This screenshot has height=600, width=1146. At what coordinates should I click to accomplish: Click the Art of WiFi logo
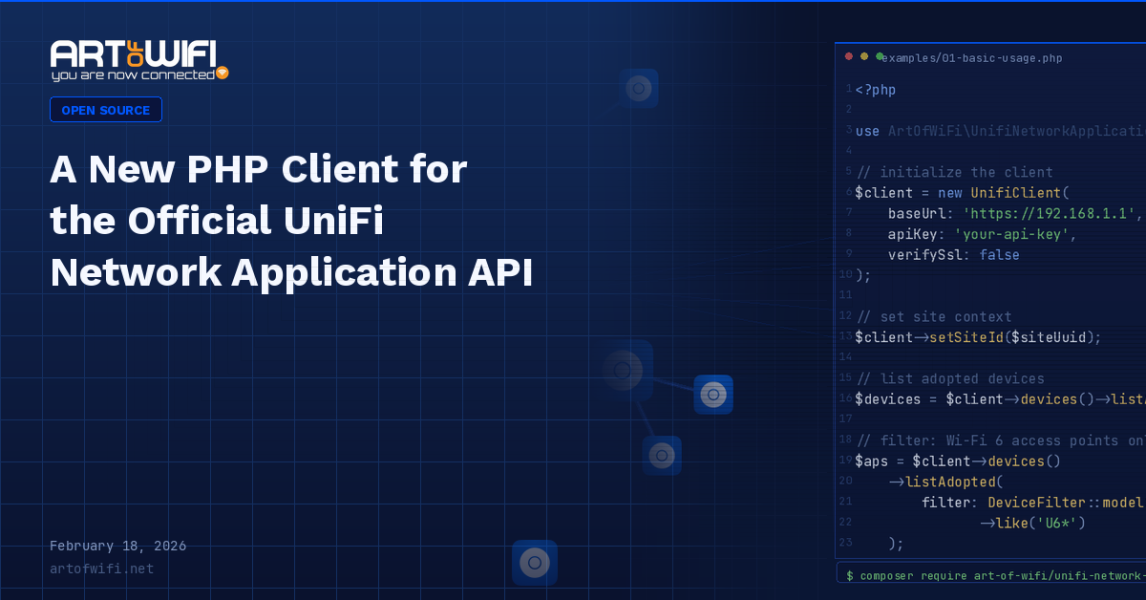(139, 61)
